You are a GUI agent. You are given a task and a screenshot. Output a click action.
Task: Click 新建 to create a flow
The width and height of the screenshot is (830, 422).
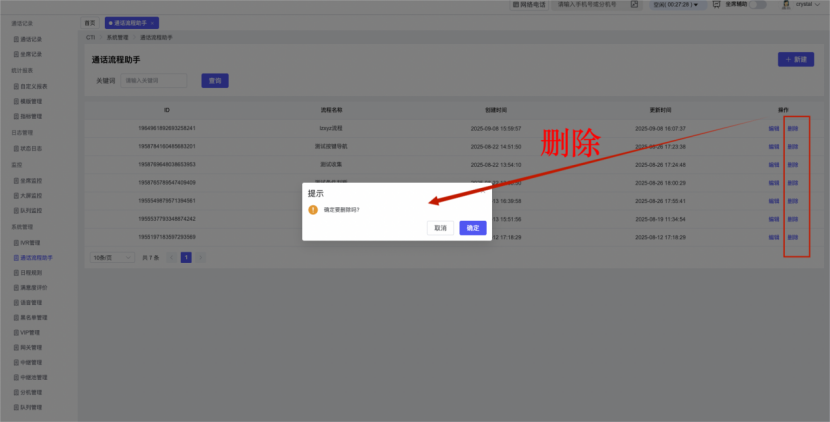[x=794, y=60]
